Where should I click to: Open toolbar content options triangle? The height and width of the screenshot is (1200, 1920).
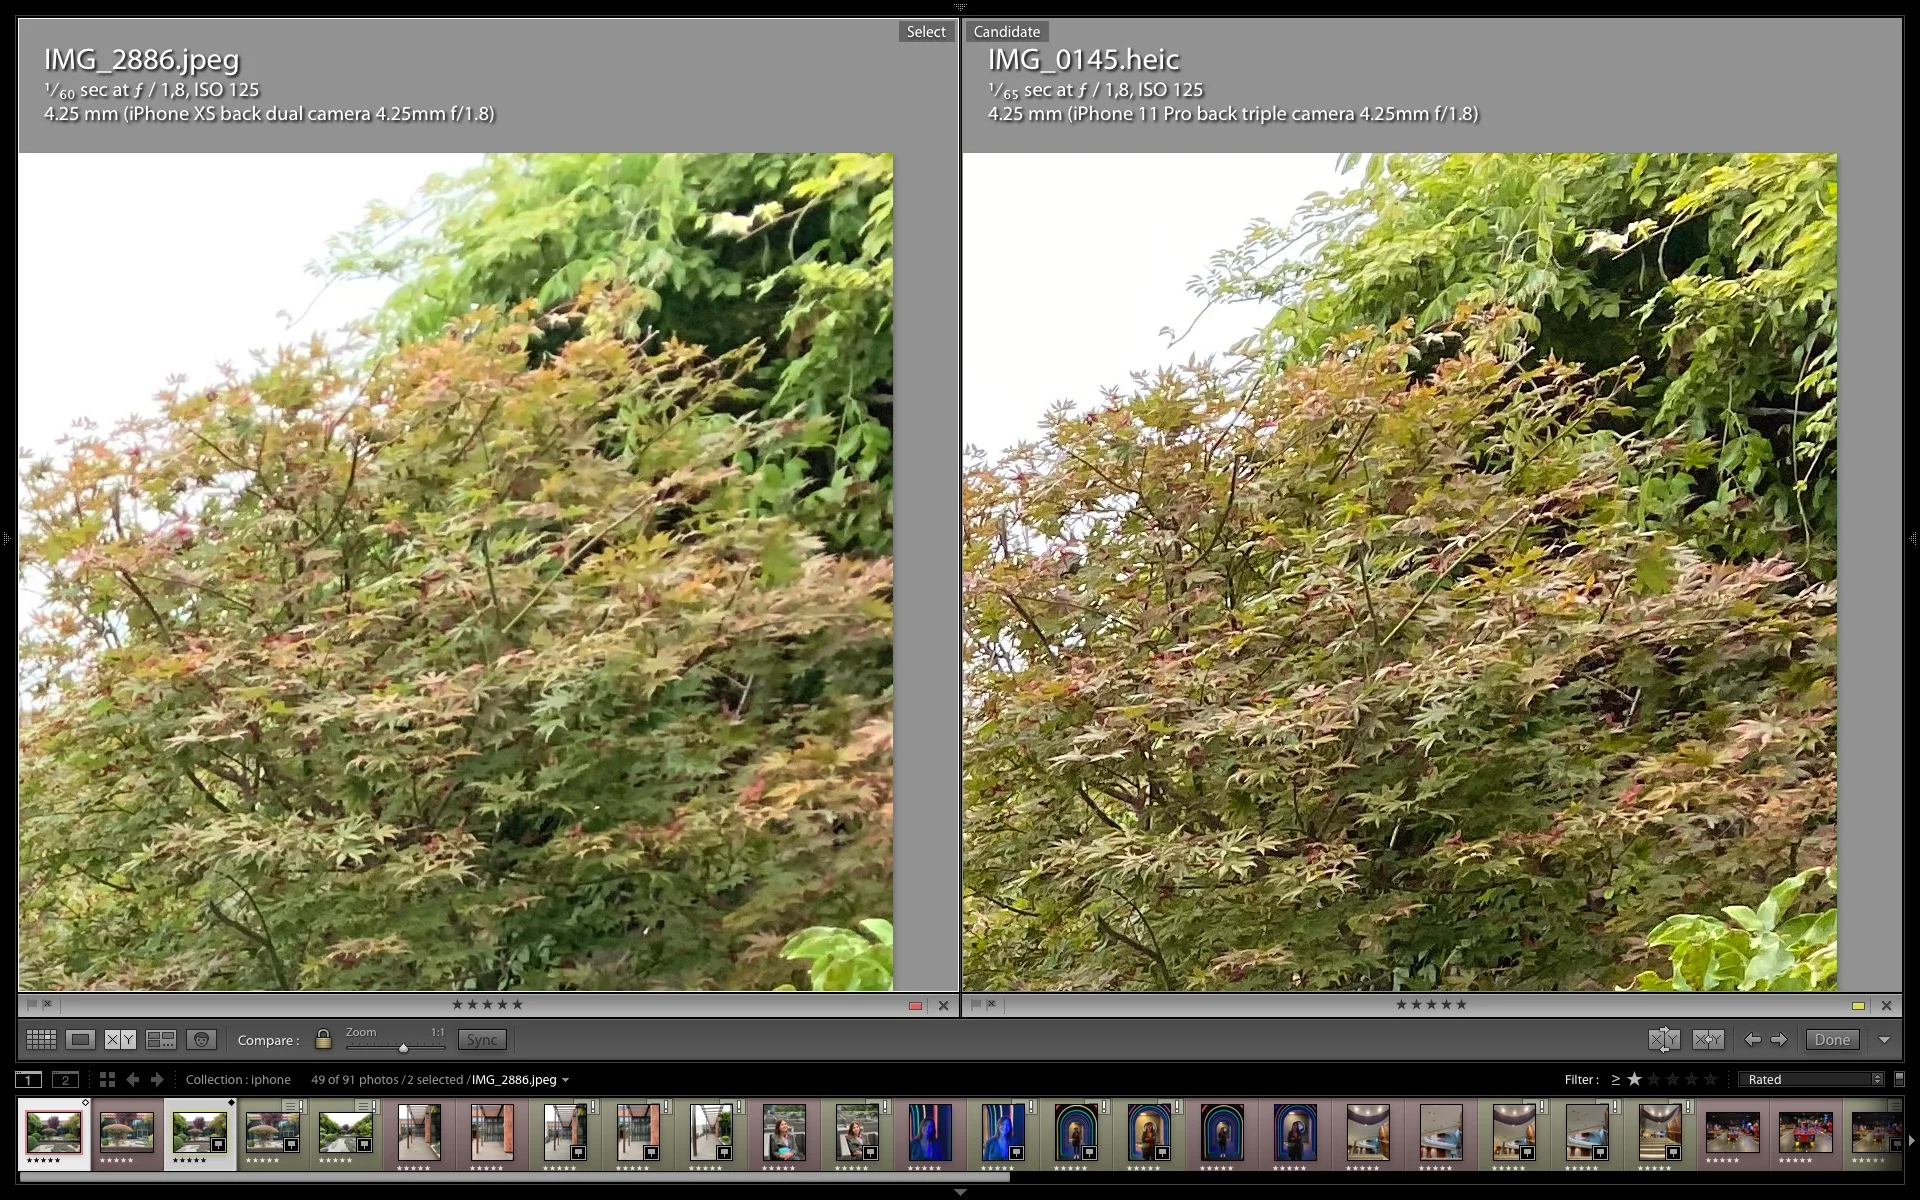pos(1884,1040)
